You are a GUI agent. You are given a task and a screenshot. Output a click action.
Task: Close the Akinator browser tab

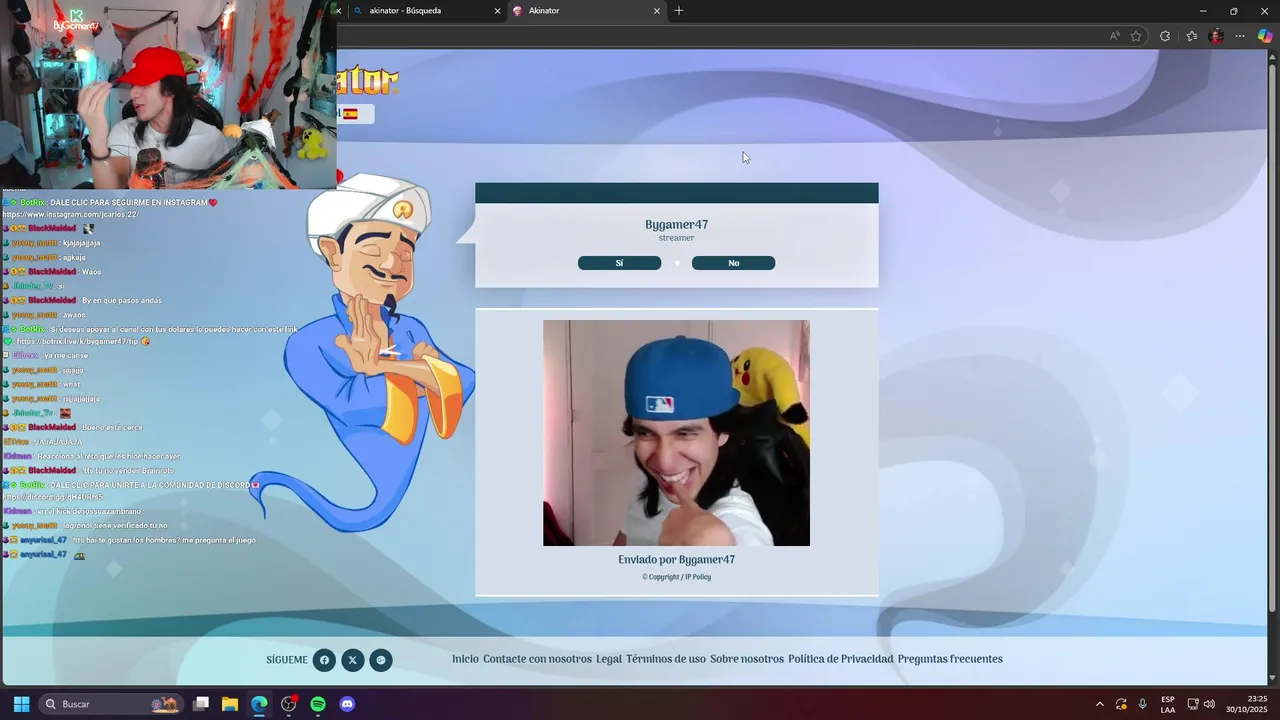(657, 11)
